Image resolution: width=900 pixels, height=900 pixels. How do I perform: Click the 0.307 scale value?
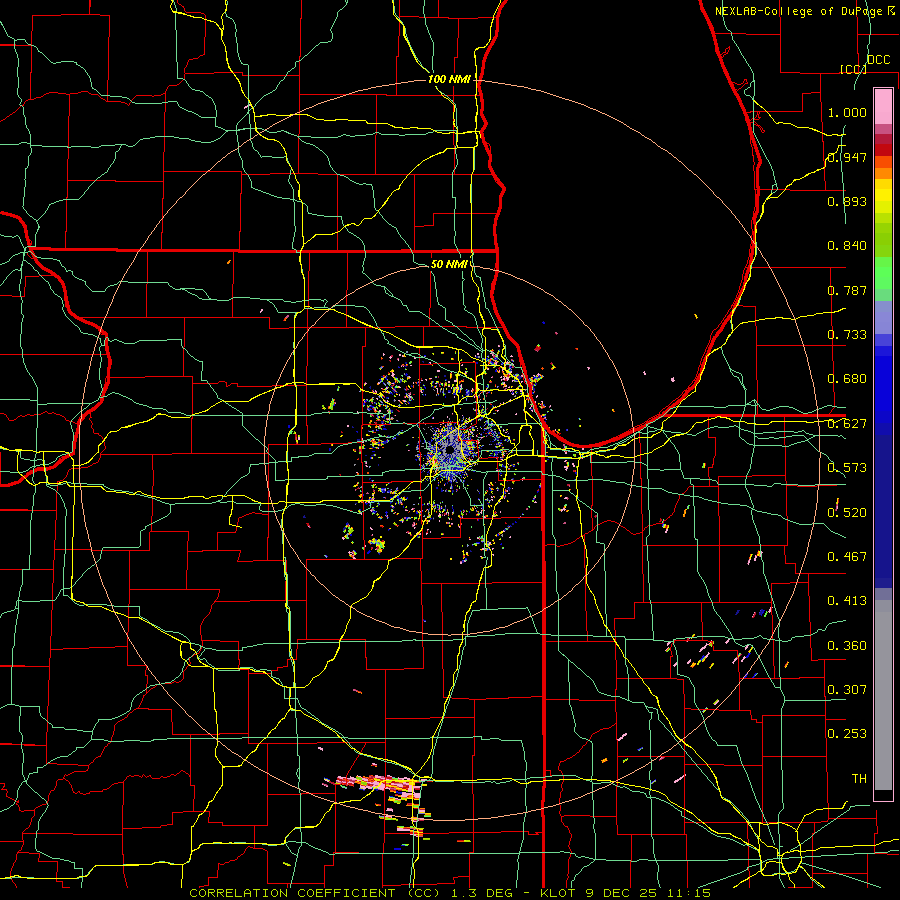(x=847, y=689)
